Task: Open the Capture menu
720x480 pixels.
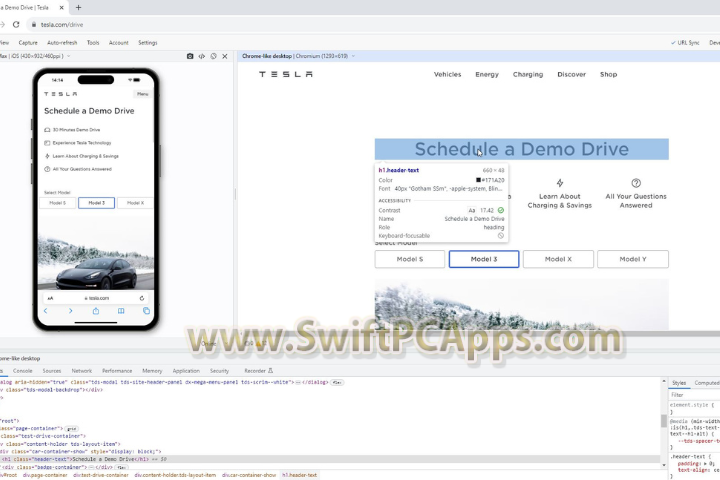Action: point(28,43)
